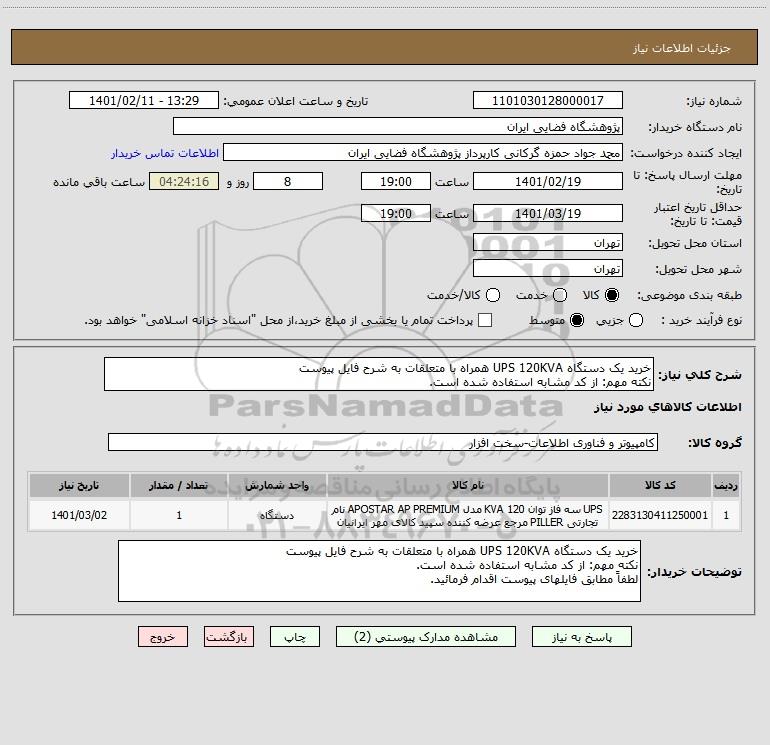Click the announcement date field 1401/02/11 - 13:29
The width and height of the screenshot is (770, 745).
[144, 101]
